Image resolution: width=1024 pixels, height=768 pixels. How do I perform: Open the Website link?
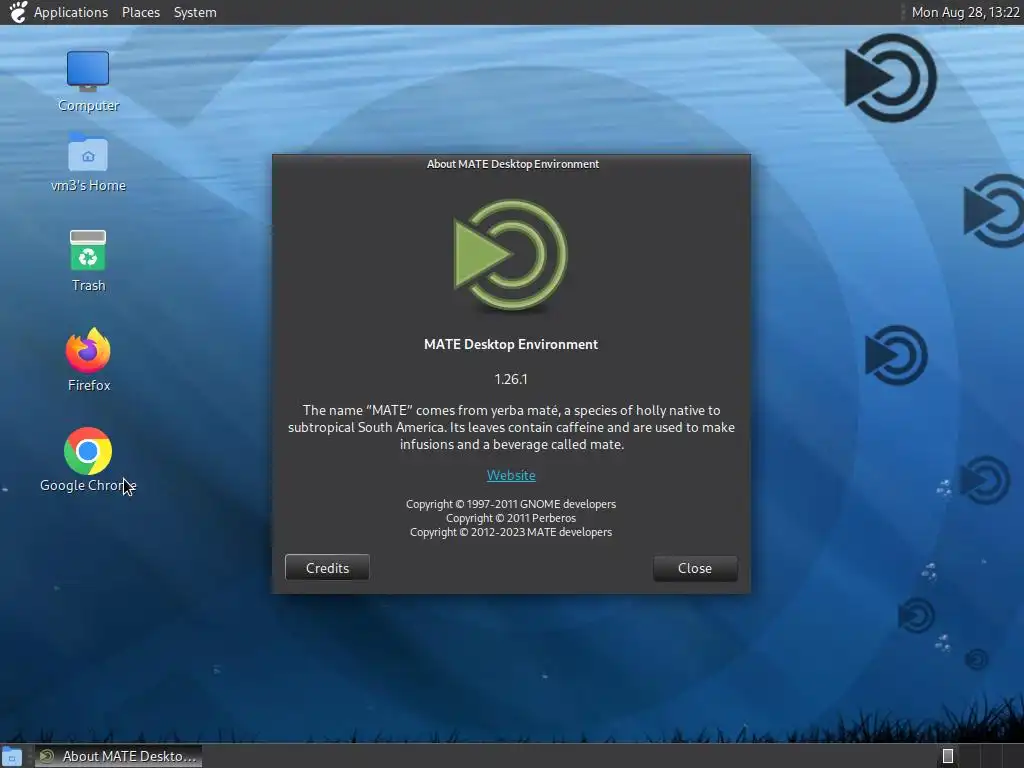click(511, 475)
